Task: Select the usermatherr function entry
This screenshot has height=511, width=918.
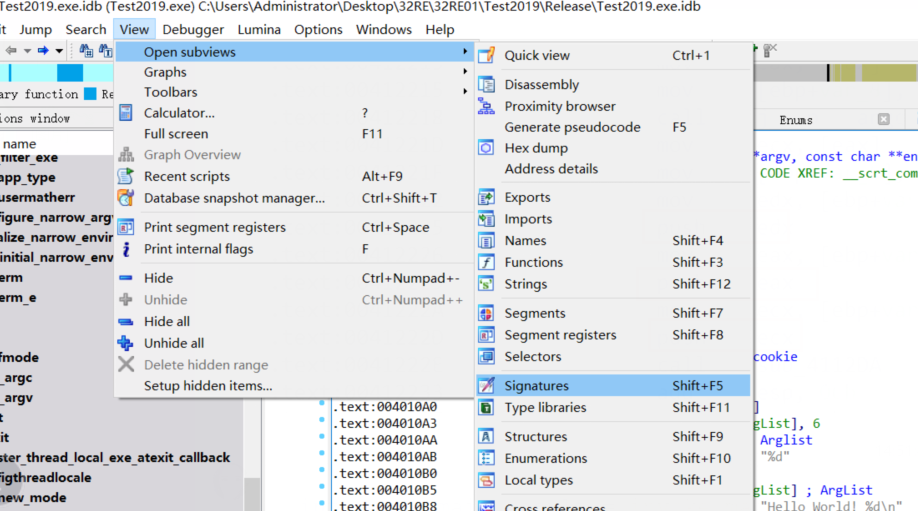Action: tap(37, 197)
